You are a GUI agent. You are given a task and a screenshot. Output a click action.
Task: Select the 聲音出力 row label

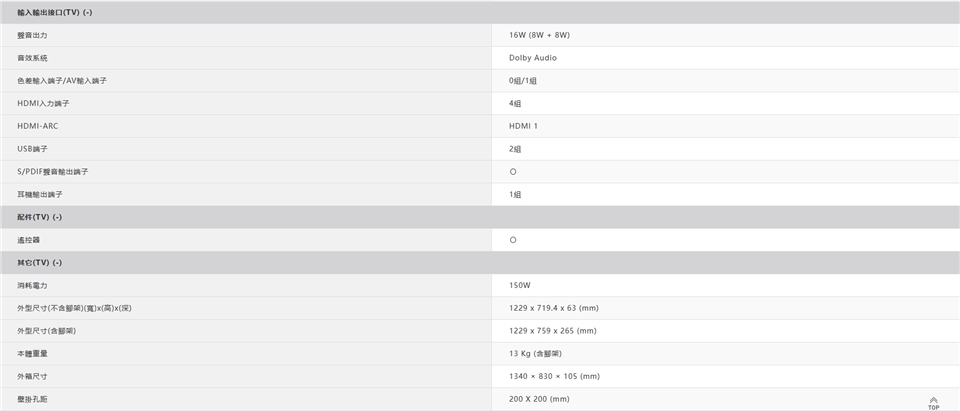(x=32, y=35)
